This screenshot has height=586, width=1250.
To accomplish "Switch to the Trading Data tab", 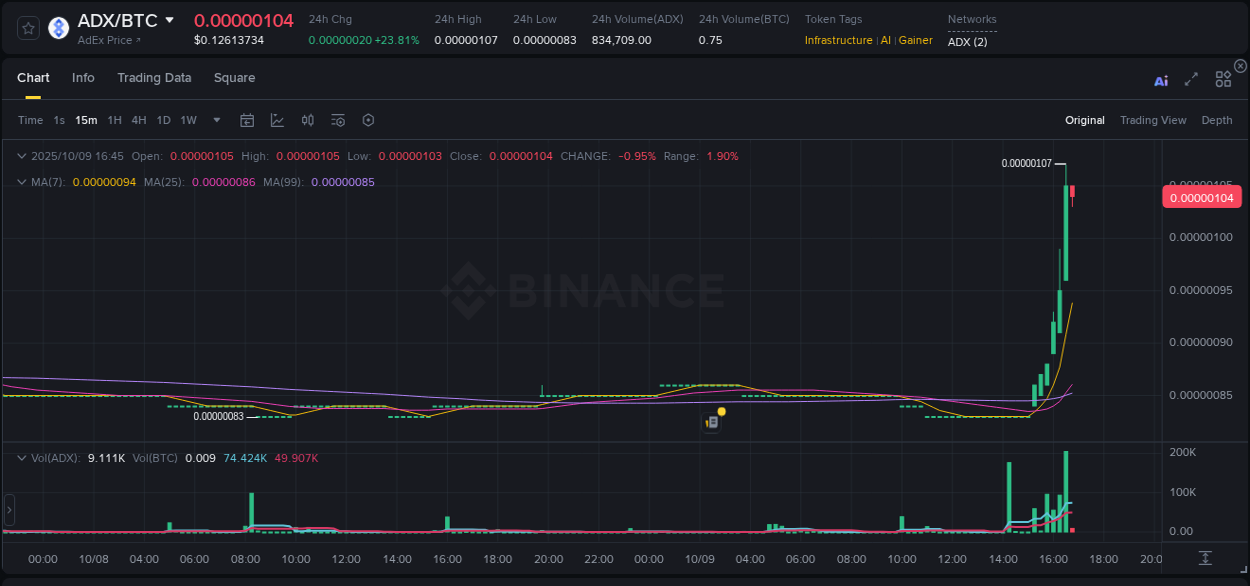I will (154, 77).
